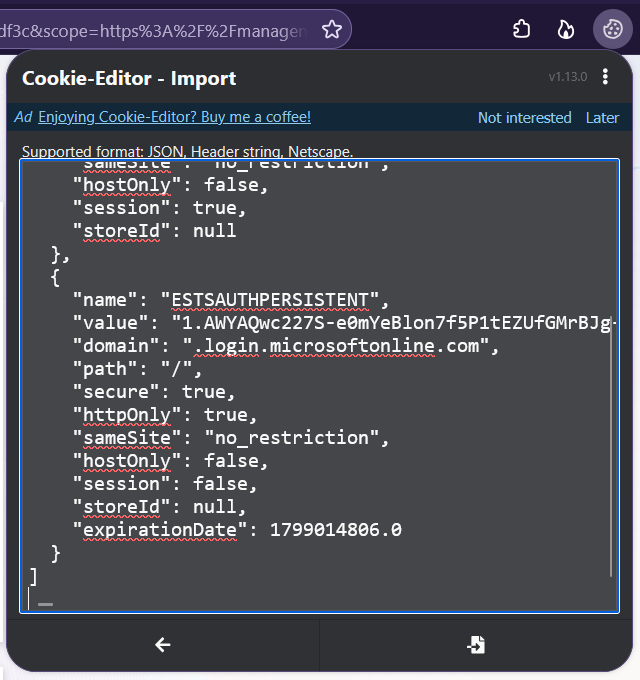The image size is (640, 680).
Task: Open Cookie-Editor three-dot options menu
Action: 605,77
